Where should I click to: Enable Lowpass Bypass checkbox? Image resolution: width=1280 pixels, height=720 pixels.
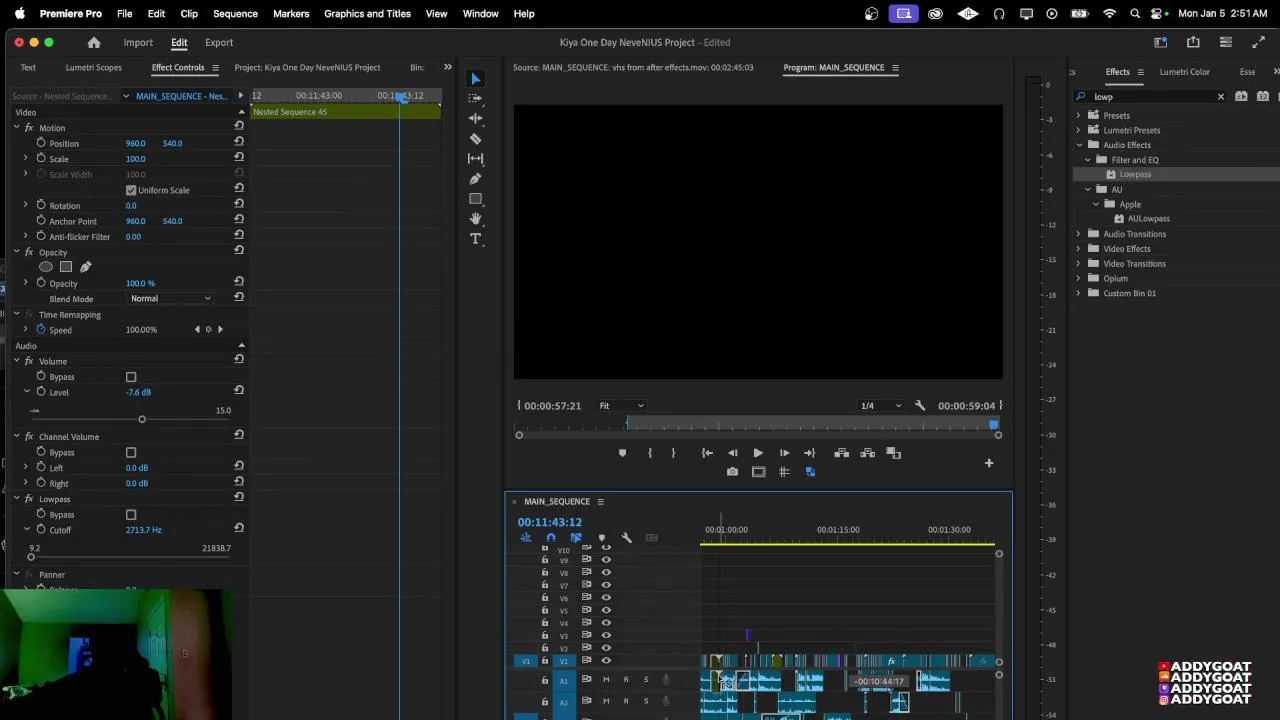point(131,514)
